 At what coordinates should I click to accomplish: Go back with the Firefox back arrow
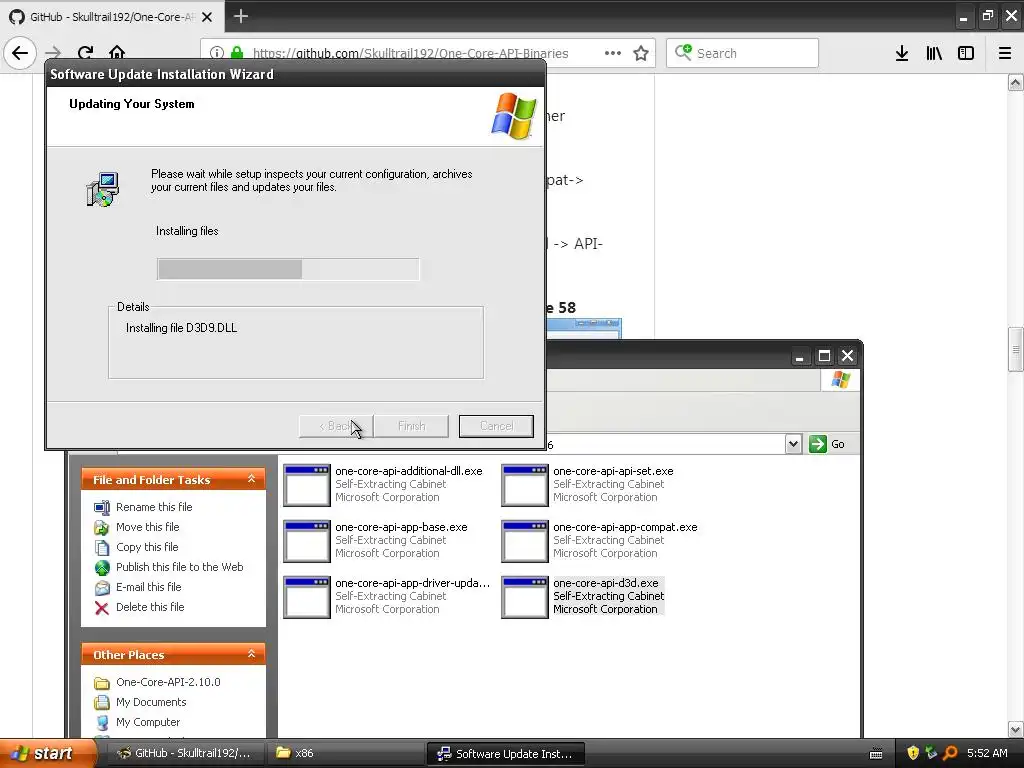[x=20, y=53]
